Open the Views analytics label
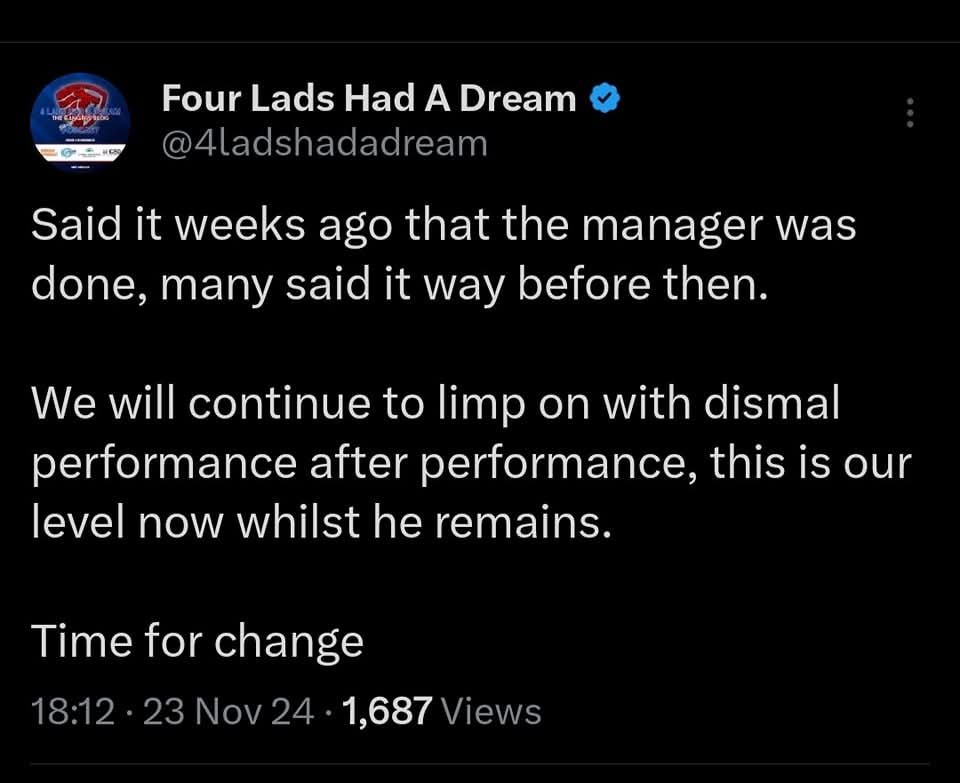The width and height of the screenshot is (960, 783). click(x=492, y=711)
